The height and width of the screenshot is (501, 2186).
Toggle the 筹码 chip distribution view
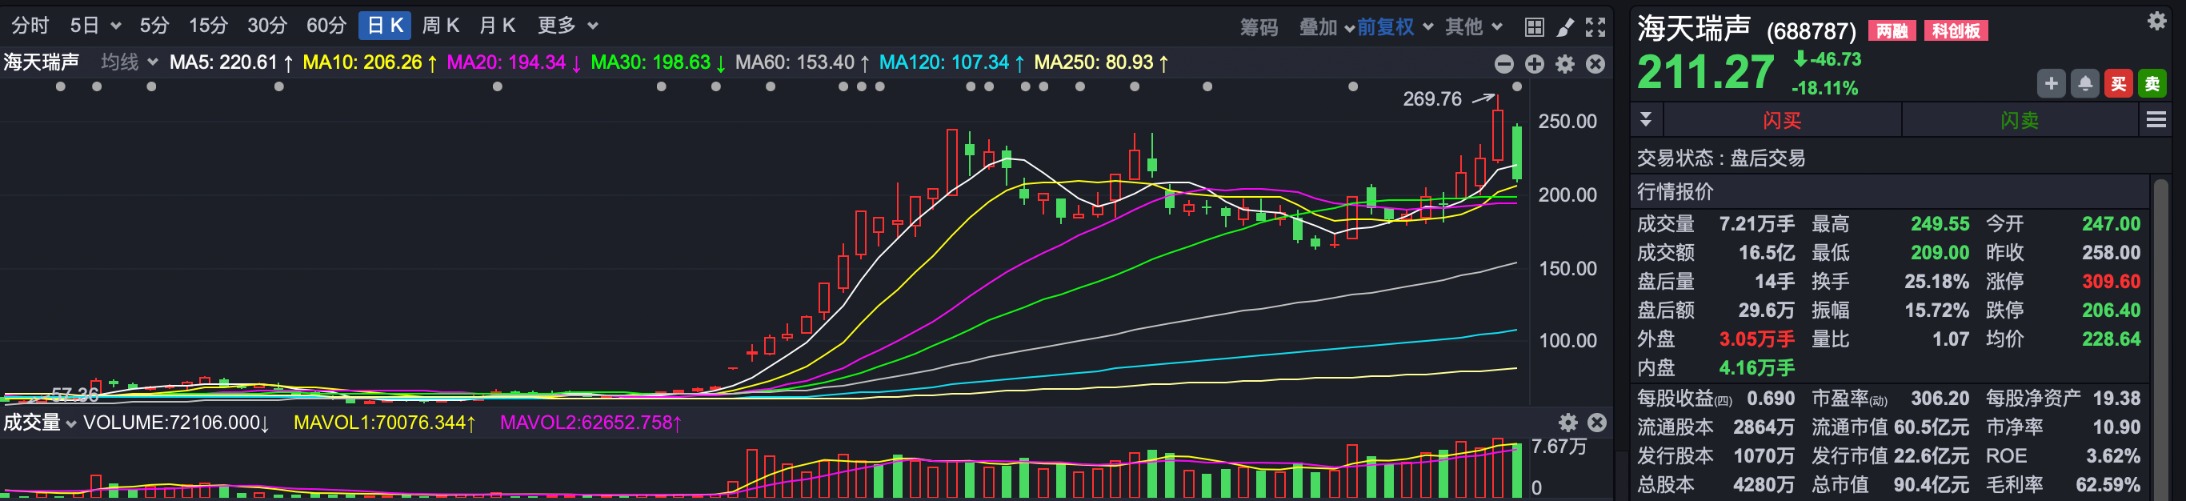1259,27
